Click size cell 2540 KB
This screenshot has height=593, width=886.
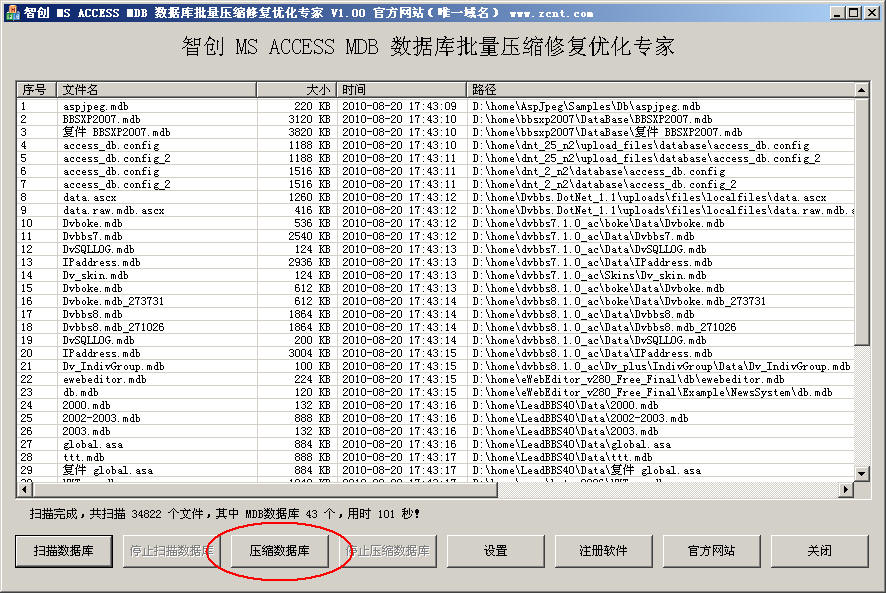(310, 236)
